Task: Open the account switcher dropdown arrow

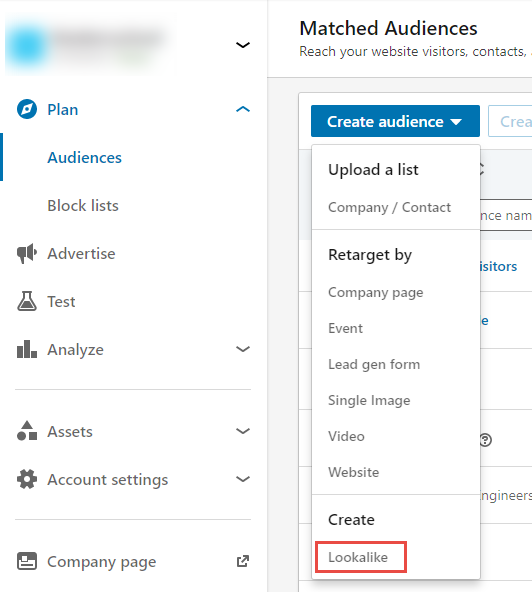Action: point(243,45)
